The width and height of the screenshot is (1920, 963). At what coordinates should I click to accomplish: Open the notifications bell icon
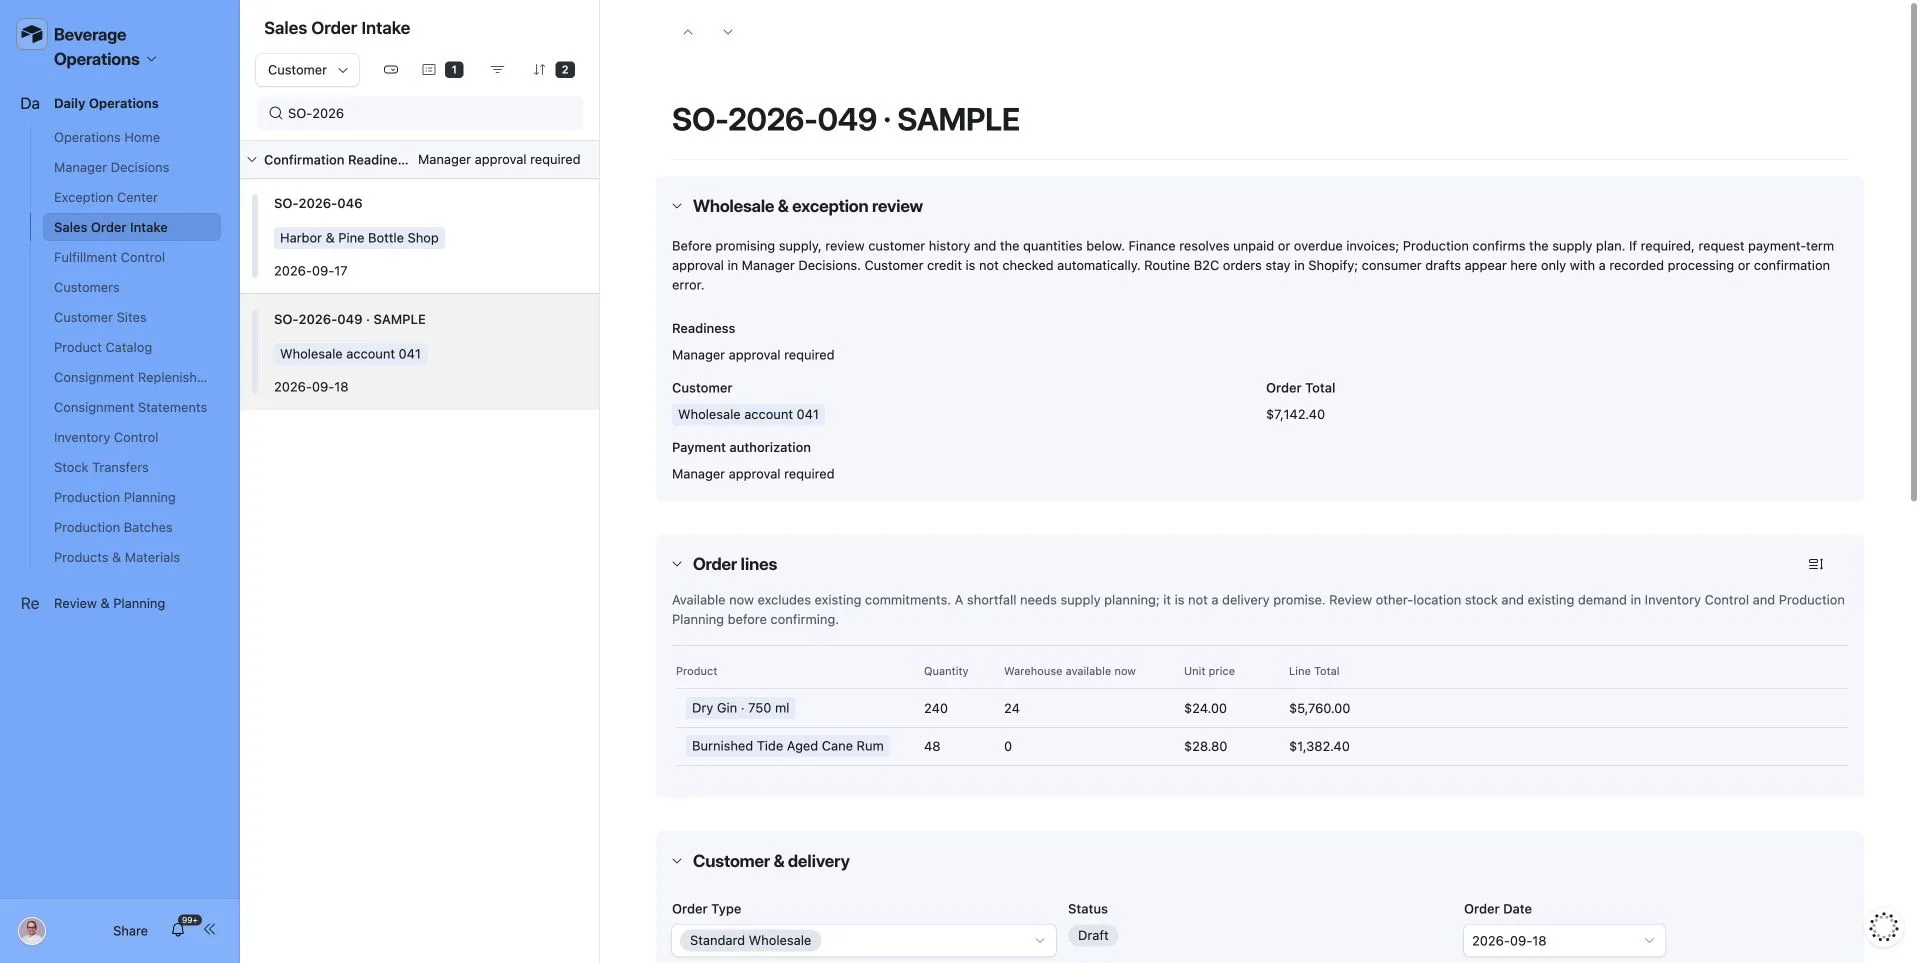click(178, 929)
